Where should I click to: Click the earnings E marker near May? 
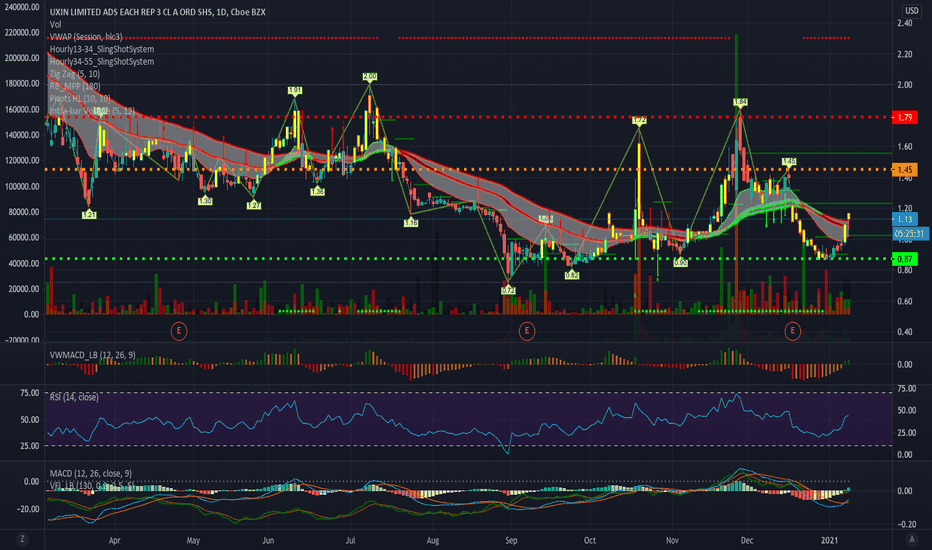click(x=178, y=331)
